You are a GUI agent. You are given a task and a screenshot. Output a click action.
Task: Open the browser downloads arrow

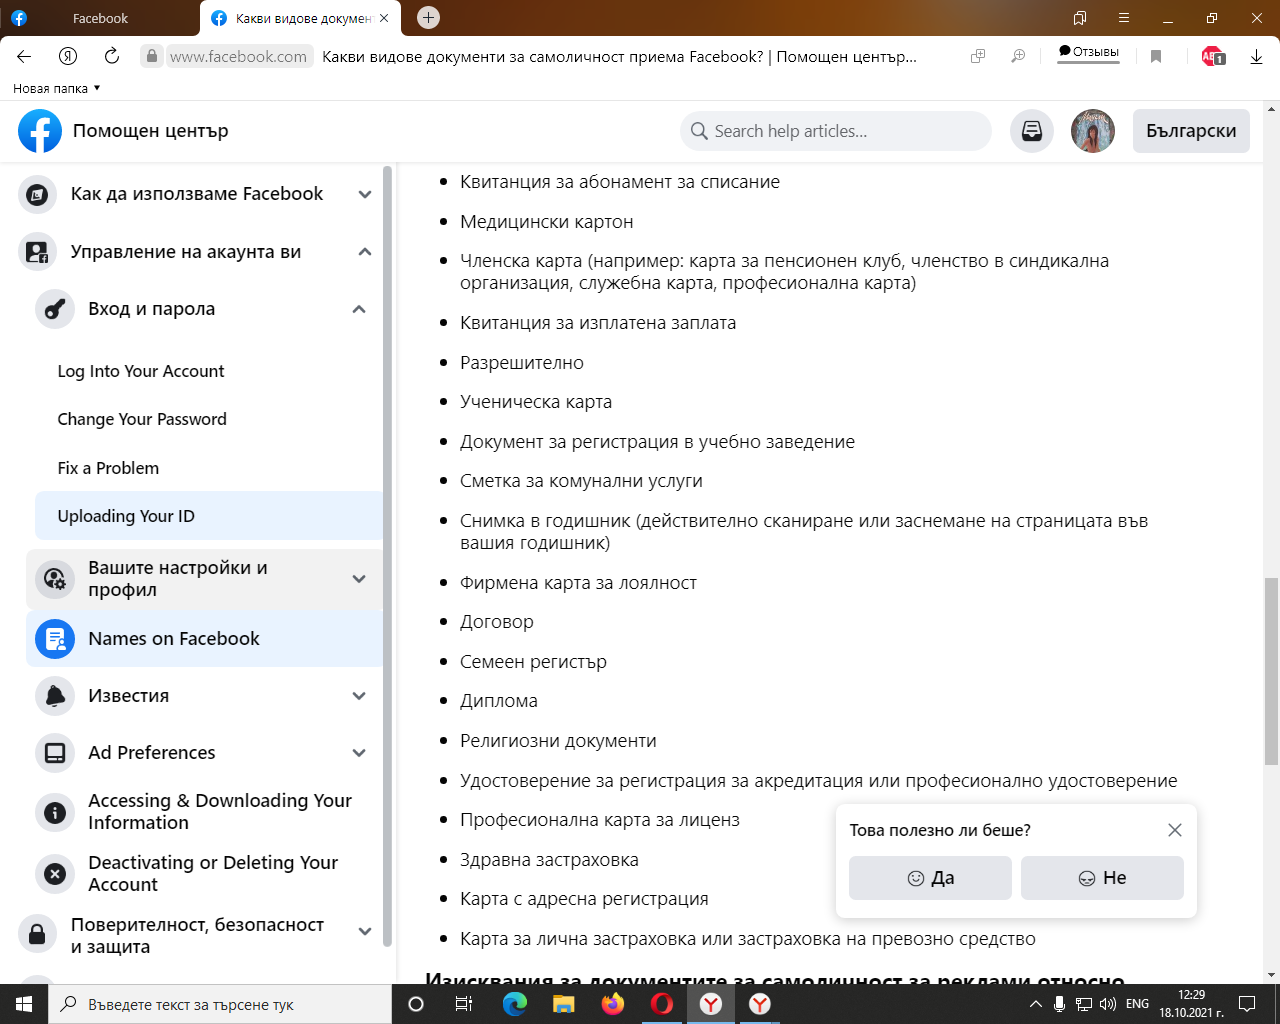(1256, 57)
